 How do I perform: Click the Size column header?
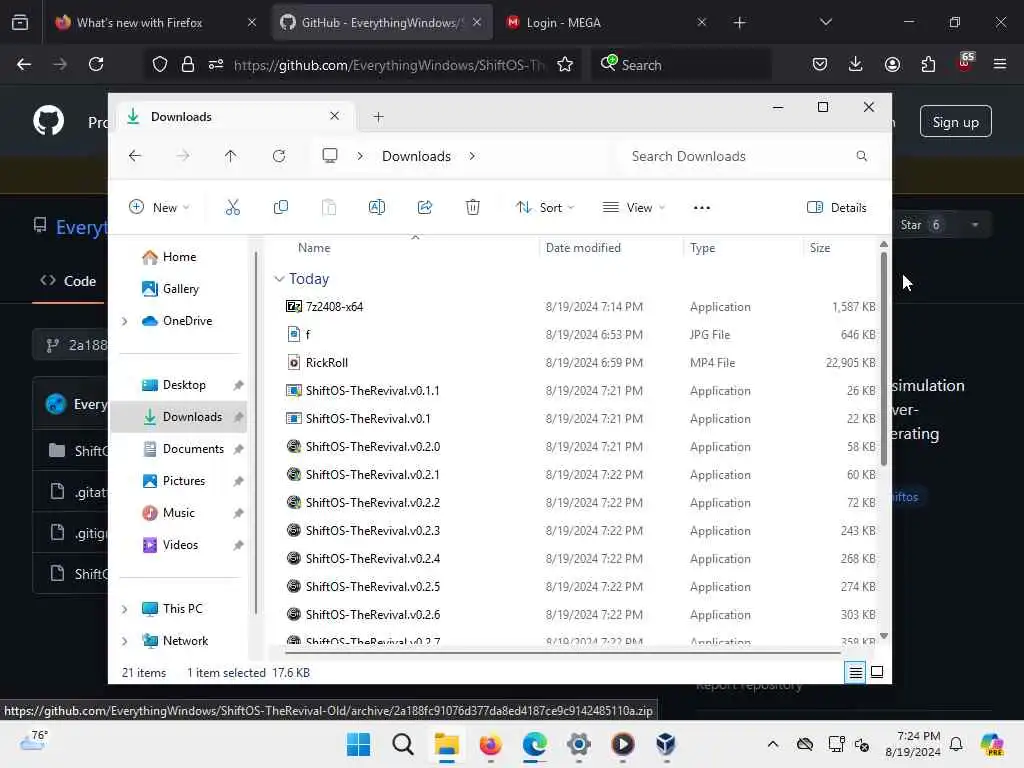pos(820,248)
